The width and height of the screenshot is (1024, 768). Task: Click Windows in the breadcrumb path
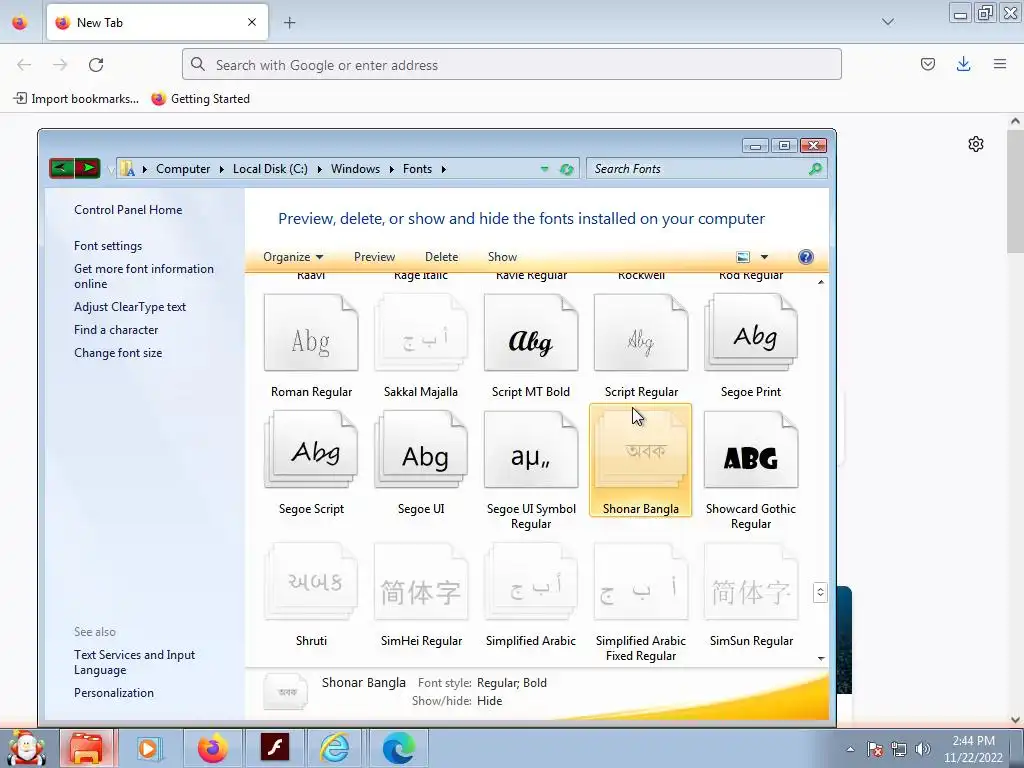tap(355, 169)
